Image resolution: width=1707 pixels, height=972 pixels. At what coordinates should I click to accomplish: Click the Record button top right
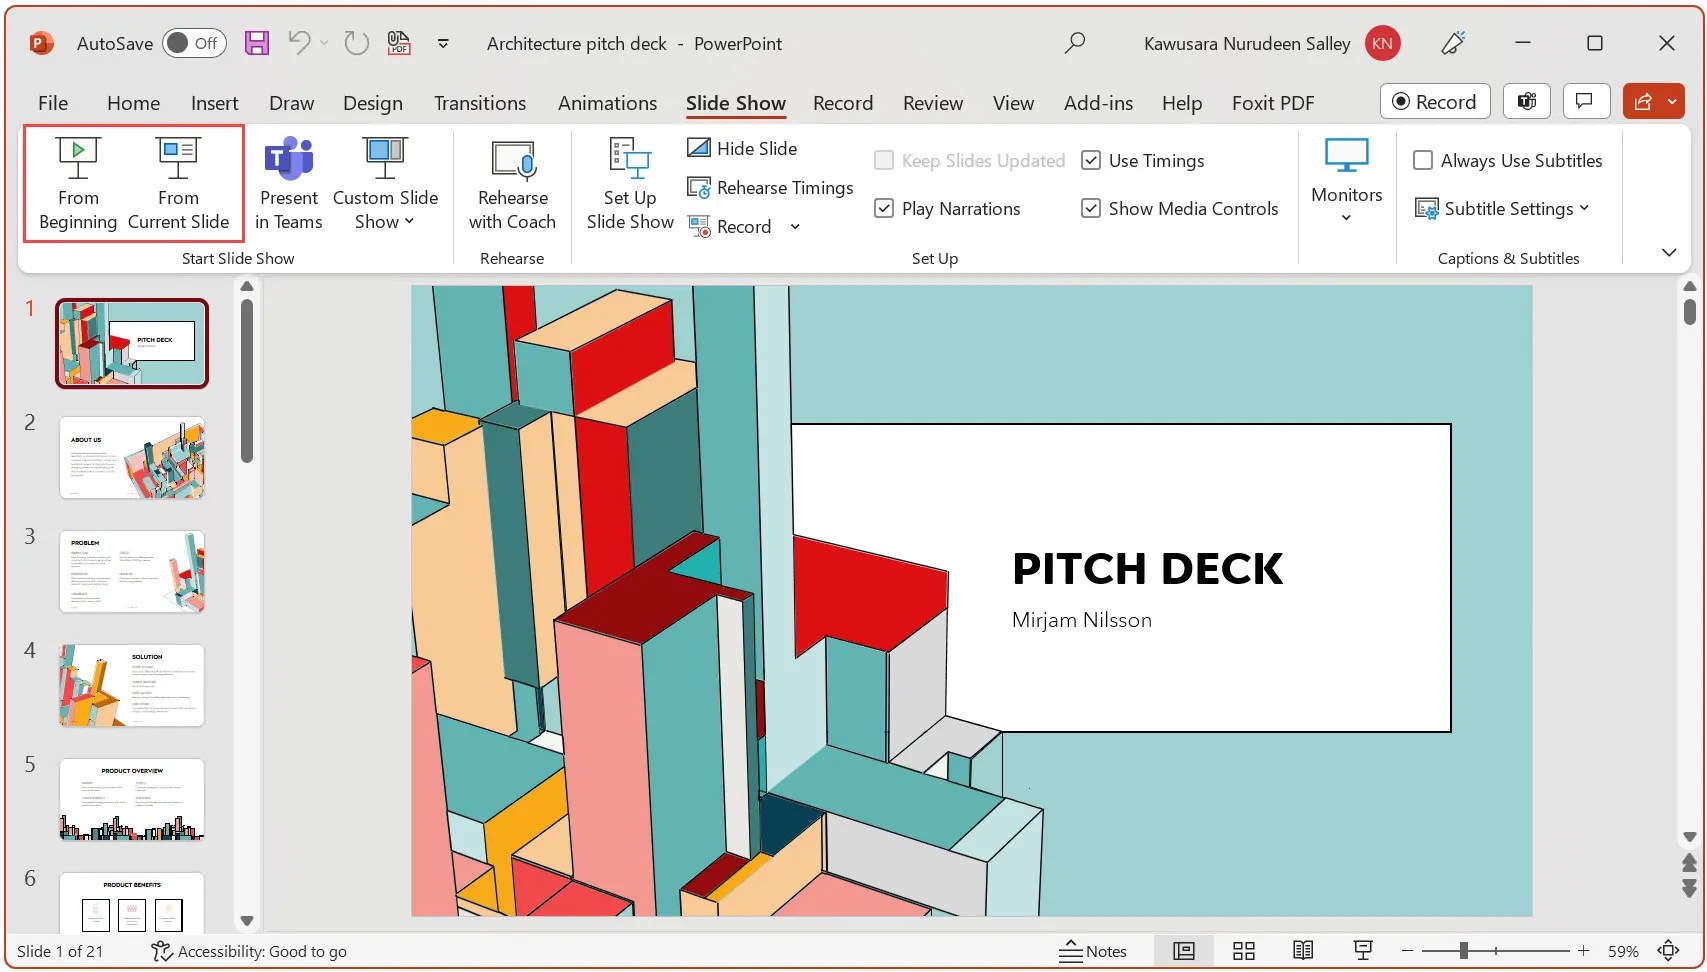(x=1434, y=101)
